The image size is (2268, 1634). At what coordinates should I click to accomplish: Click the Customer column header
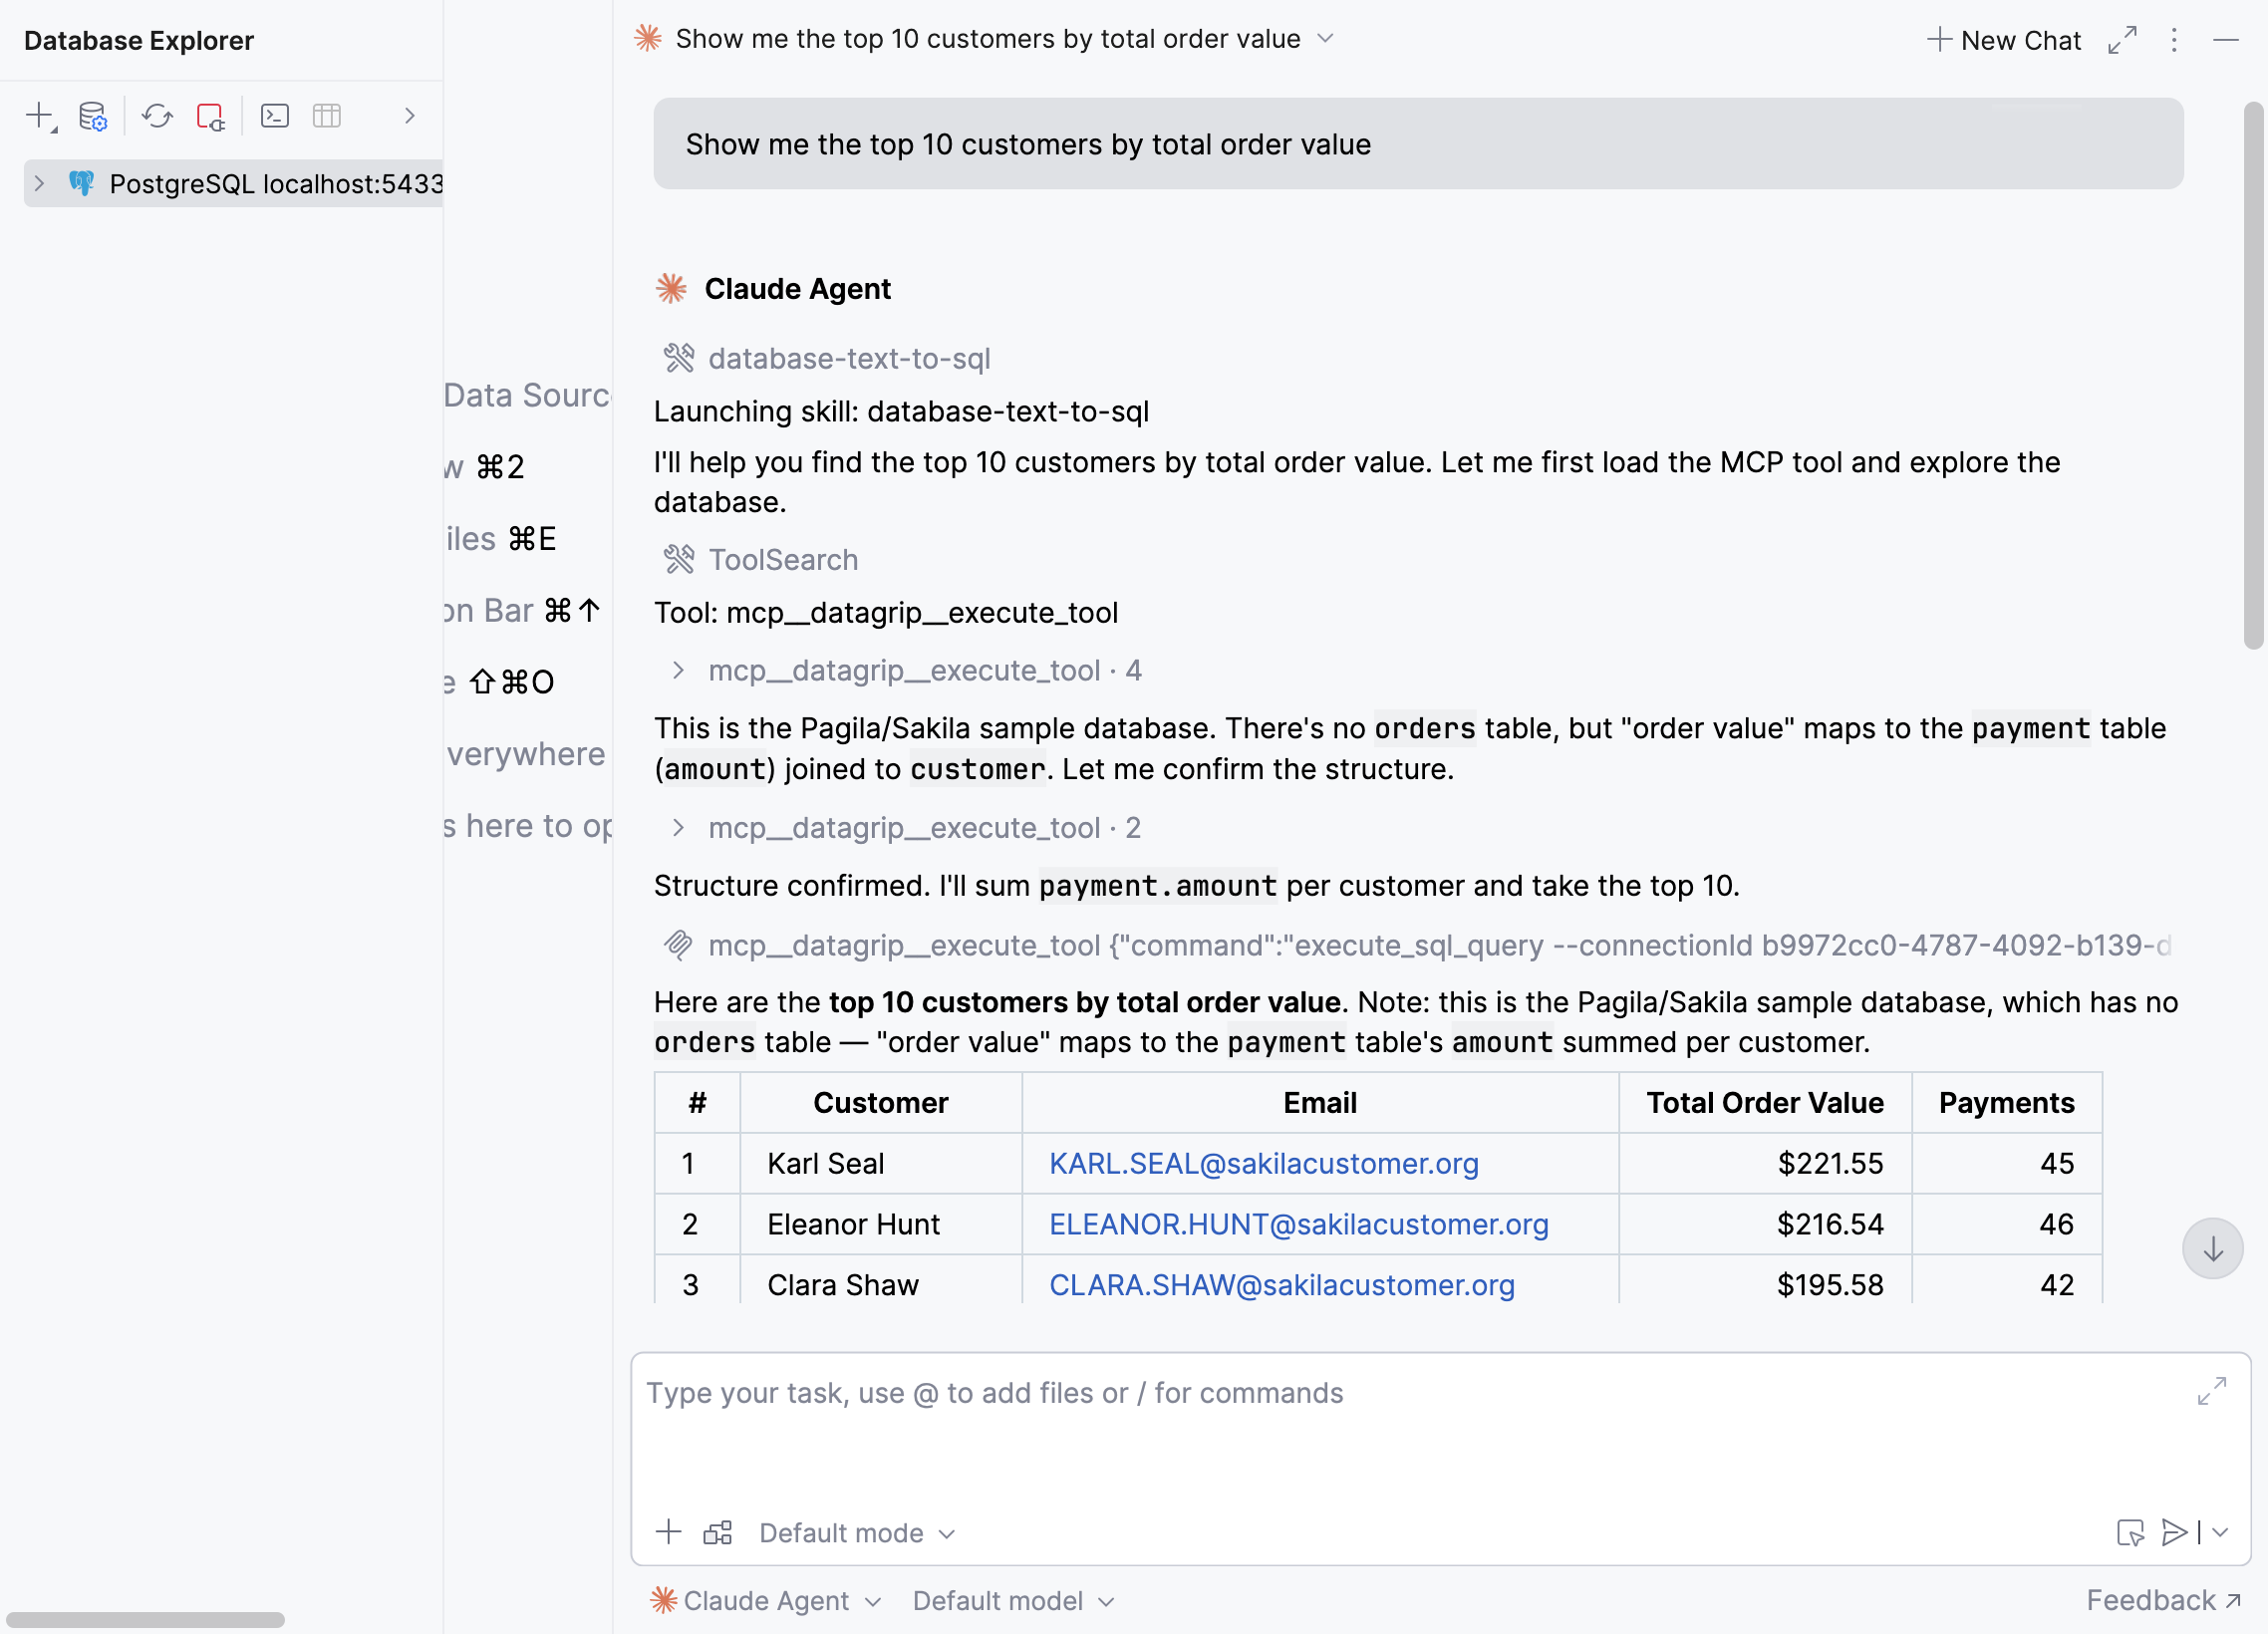[x=881, y=1103]
